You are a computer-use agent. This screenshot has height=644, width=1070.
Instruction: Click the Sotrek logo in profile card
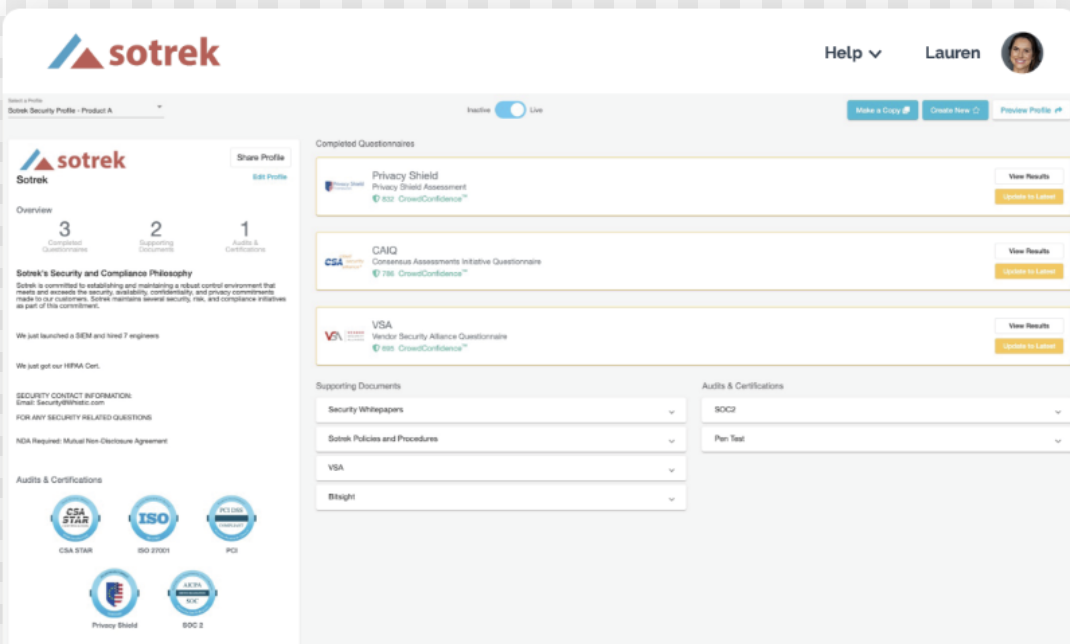(x=72, y=160)
